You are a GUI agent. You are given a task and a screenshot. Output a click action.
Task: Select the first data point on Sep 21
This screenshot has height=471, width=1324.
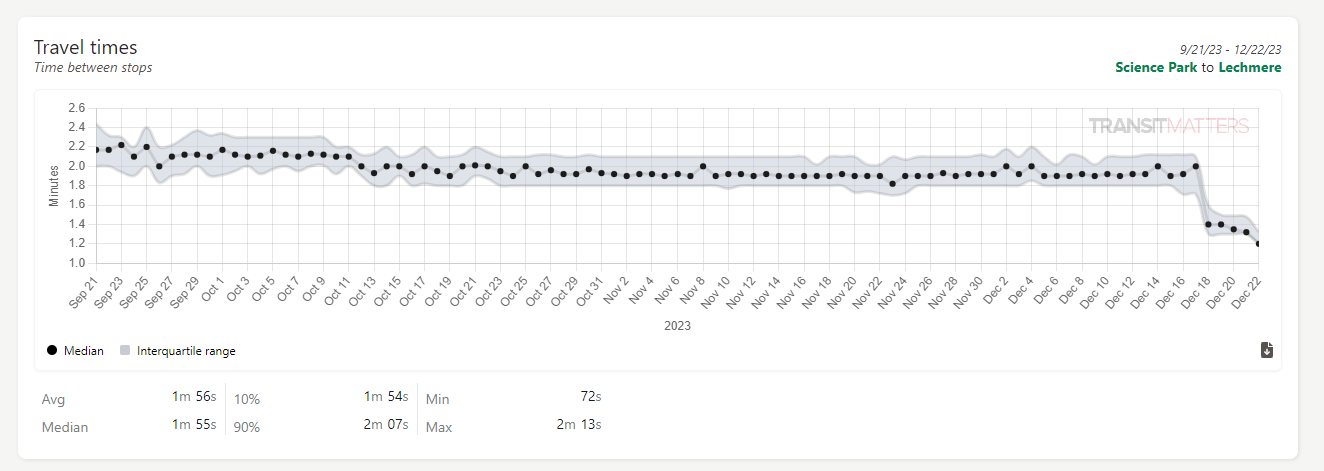[x=96, y=149]
